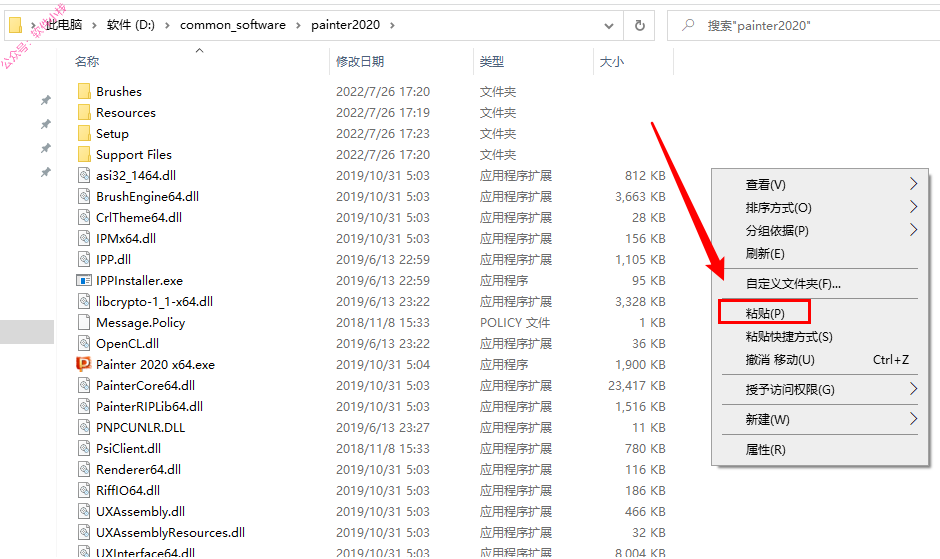Click the IPMx64.dll file icon

point(84,238)
